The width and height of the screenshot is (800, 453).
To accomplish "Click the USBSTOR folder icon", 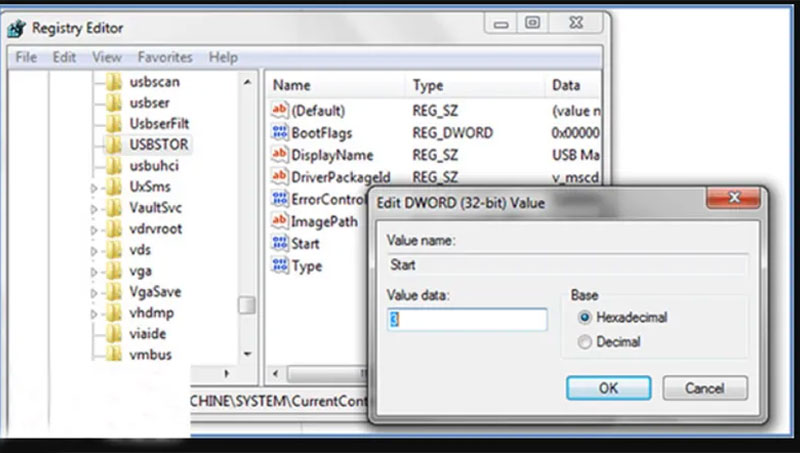I will pos(114,144).
